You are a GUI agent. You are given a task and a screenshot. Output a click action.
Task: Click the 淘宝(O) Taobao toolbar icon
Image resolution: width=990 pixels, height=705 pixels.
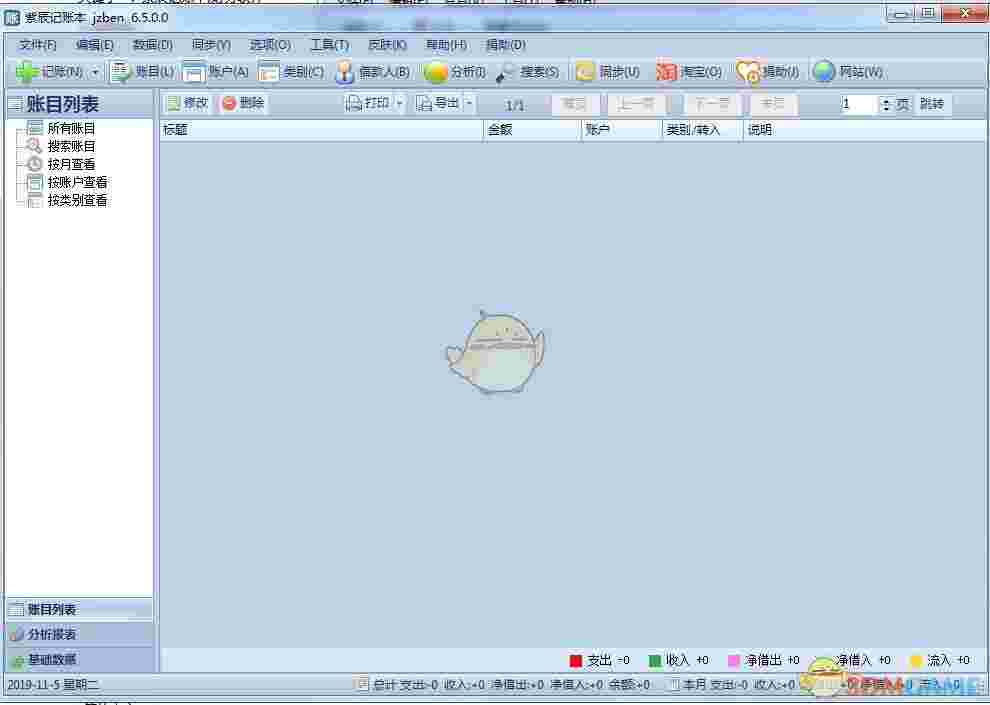pos(666,72)
